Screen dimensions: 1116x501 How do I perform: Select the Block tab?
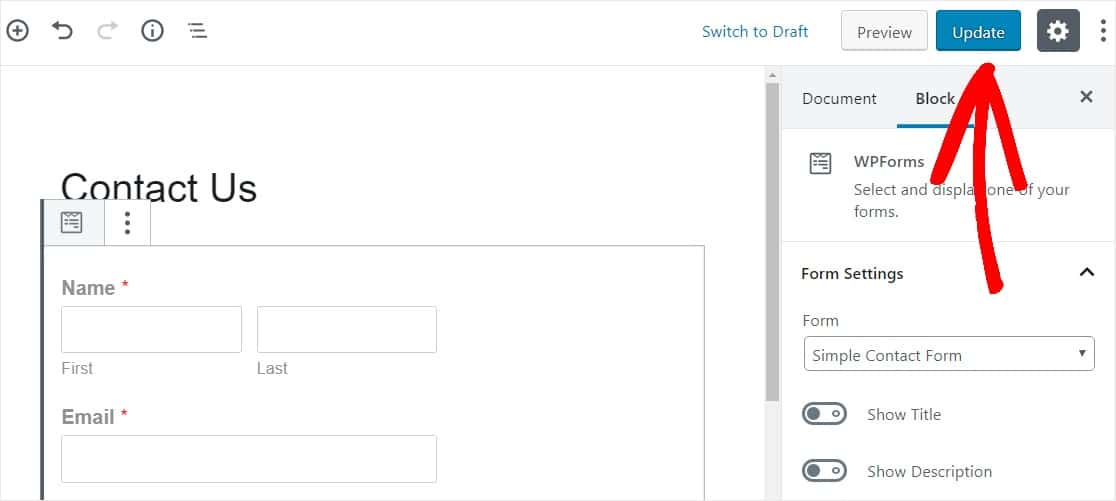point(935,98)
